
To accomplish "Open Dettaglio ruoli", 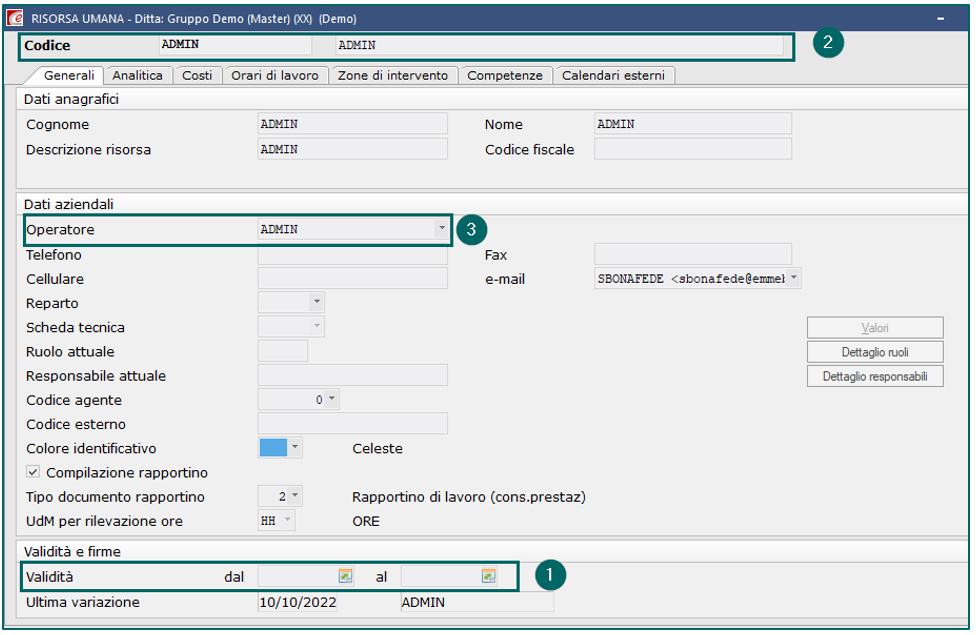I will [875, 352].
